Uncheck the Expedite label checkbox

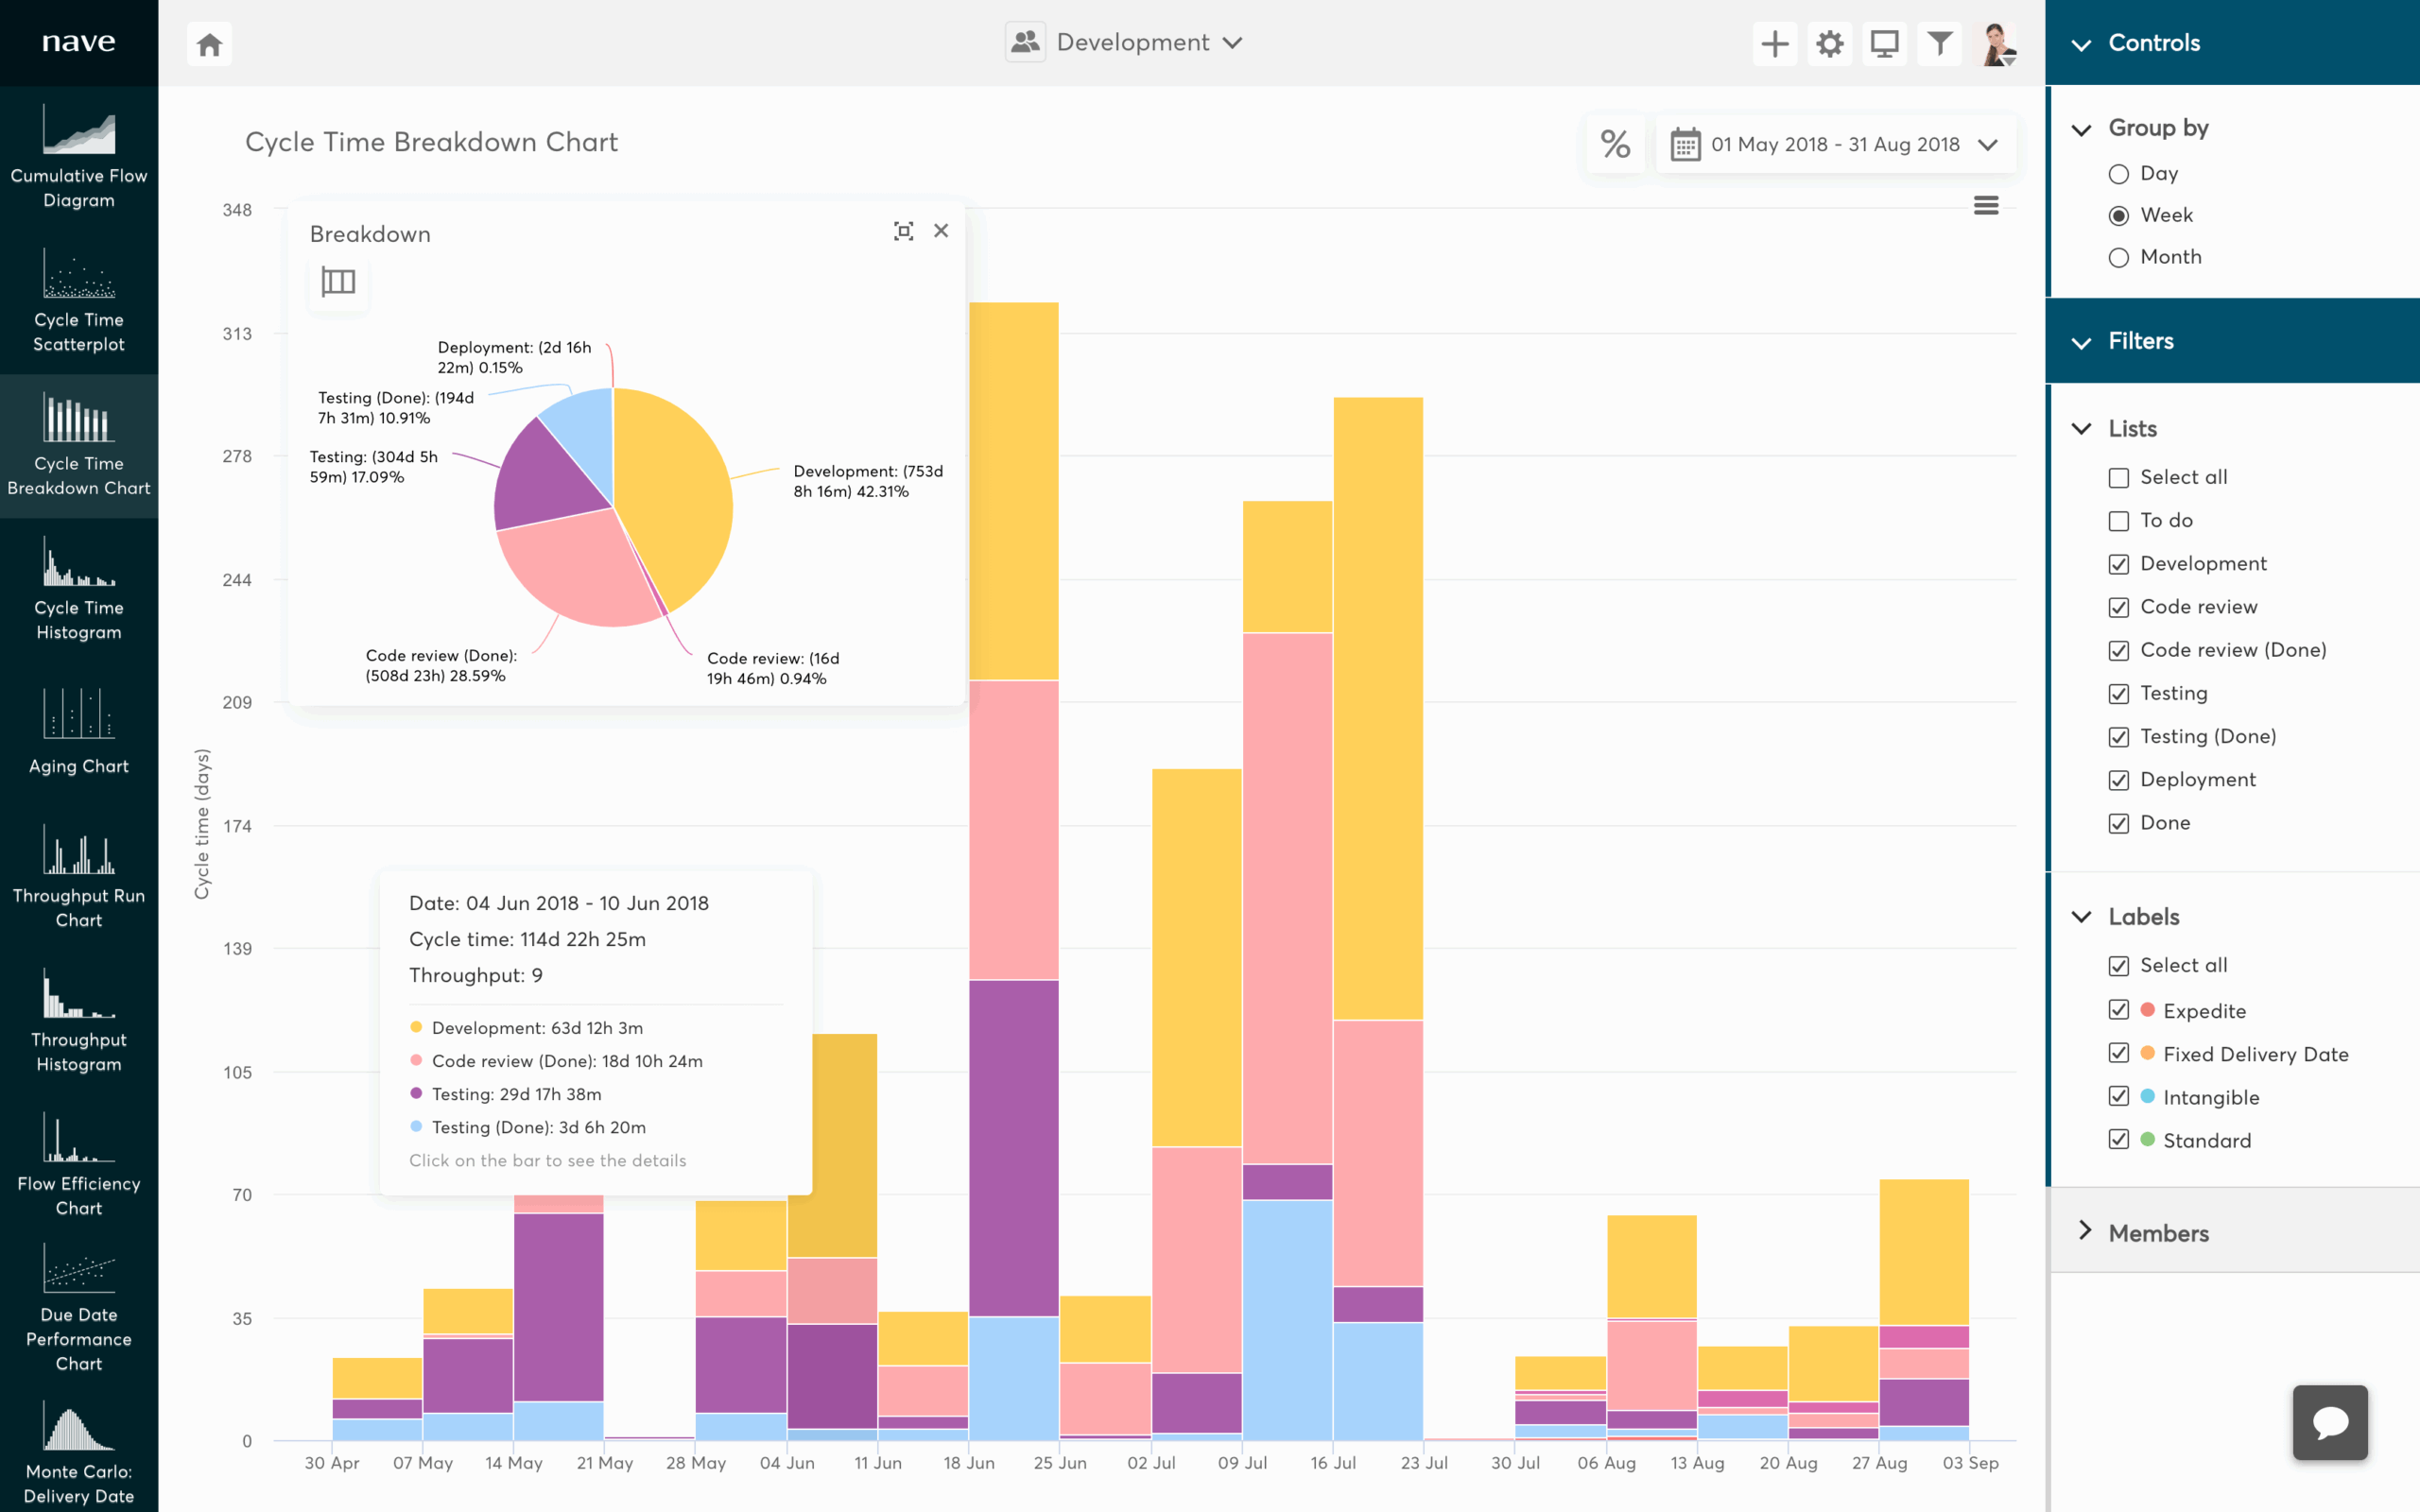[2118, 1010]
